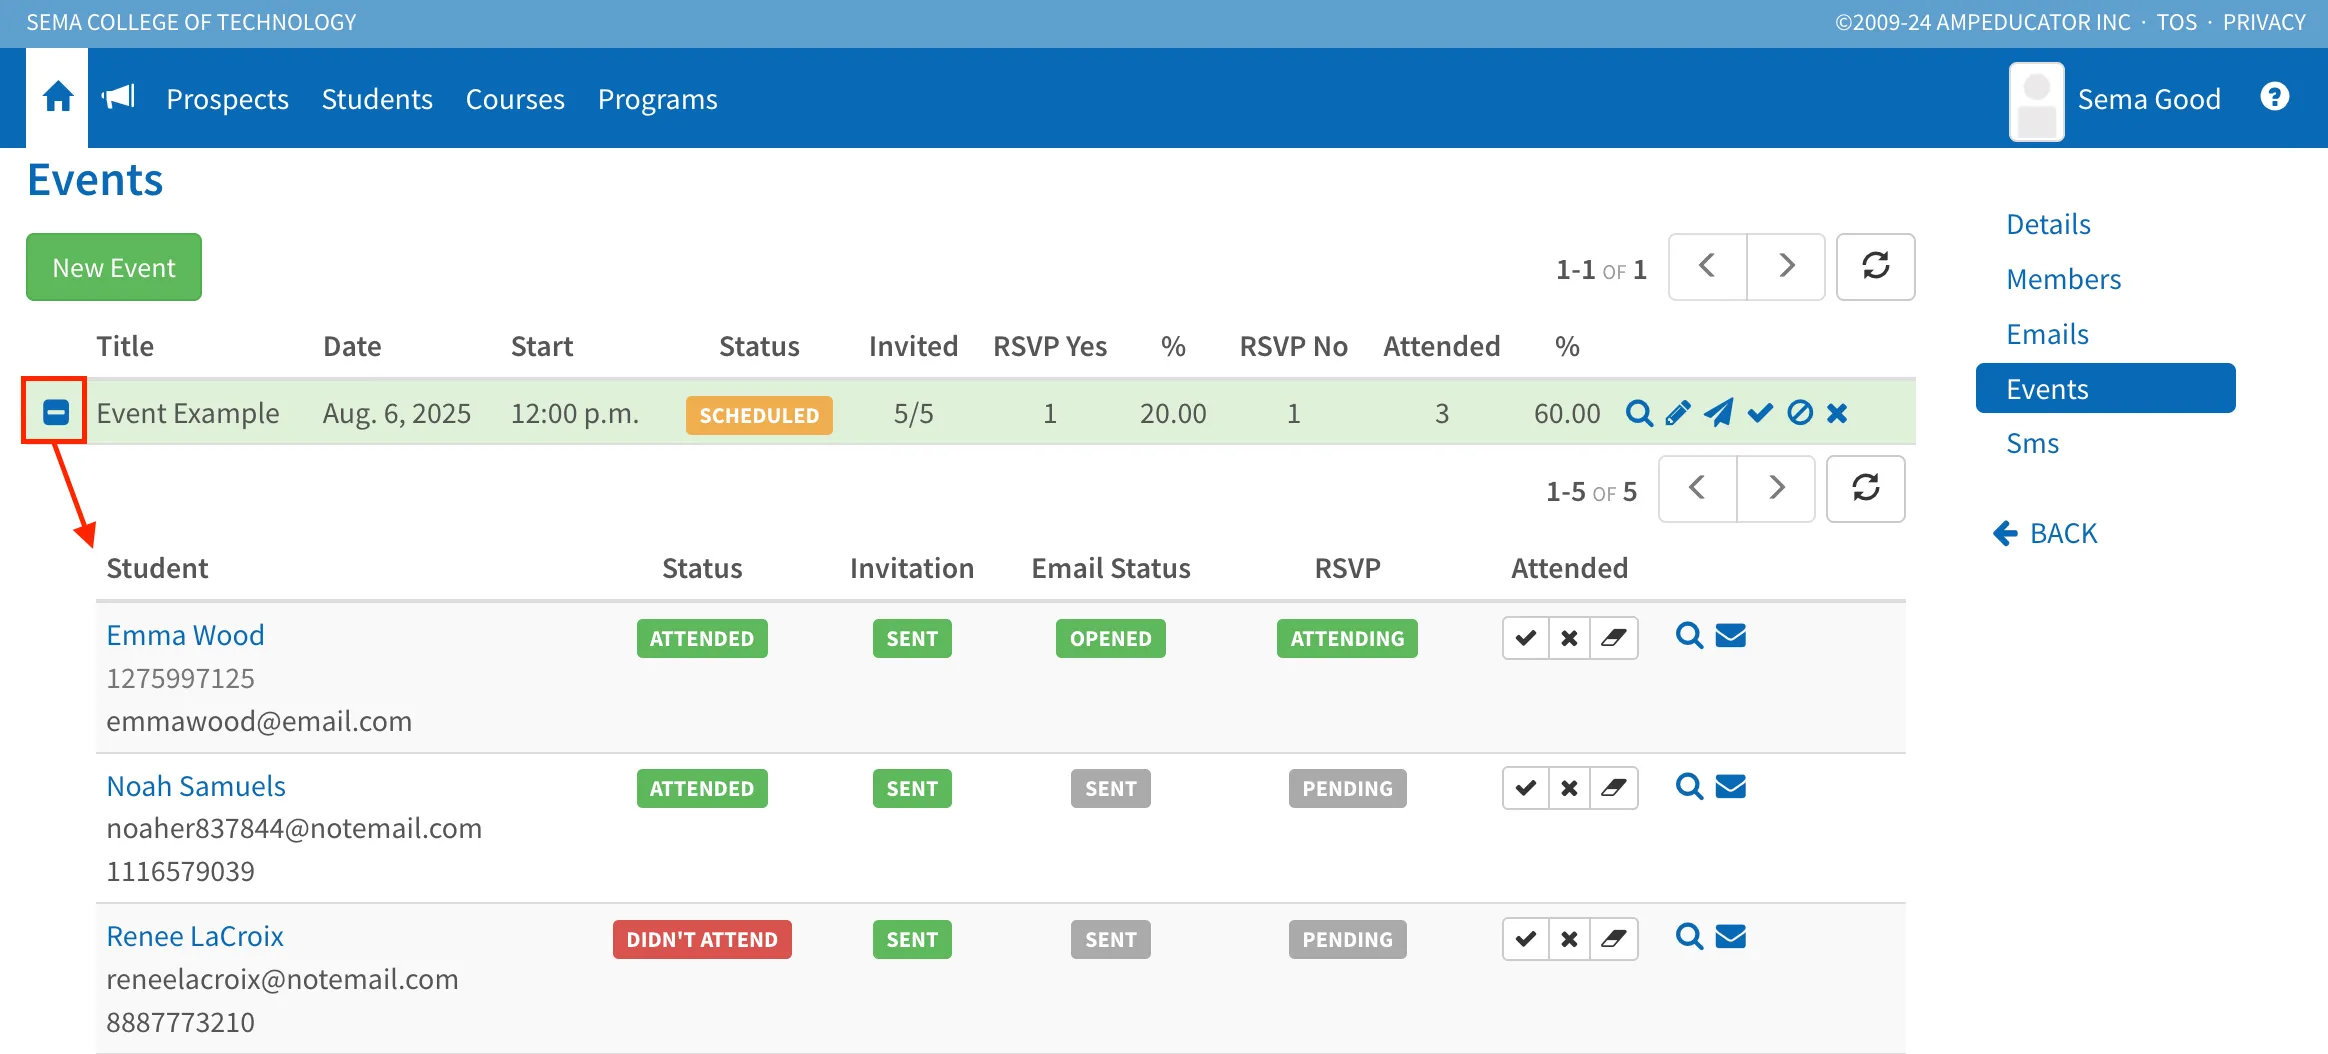2328x1054 pixels.
Task: Email Noah Samuels with envelope icon
Action: pyautogui.click(x=1731, y=787)
